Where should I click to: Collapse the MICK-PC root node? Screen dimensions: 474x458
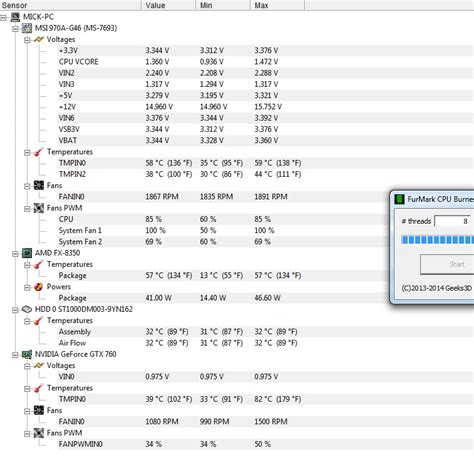pyautogui.click(x=3, y=18)
